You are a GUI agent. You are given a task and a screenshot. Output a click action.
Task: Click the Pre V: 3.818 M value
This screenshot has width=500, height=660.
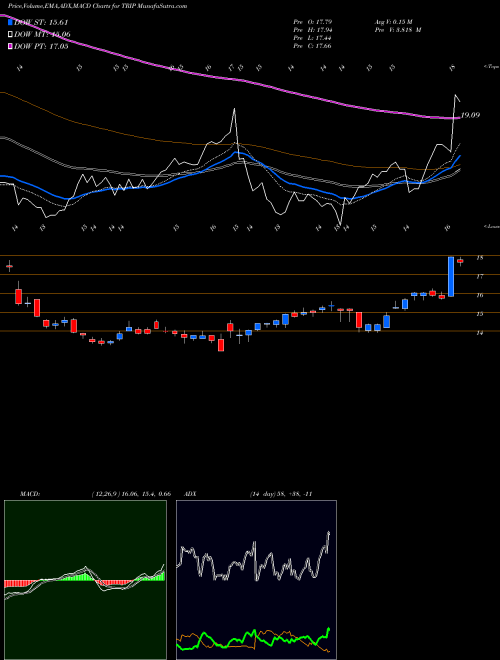[x=398, y=29]
